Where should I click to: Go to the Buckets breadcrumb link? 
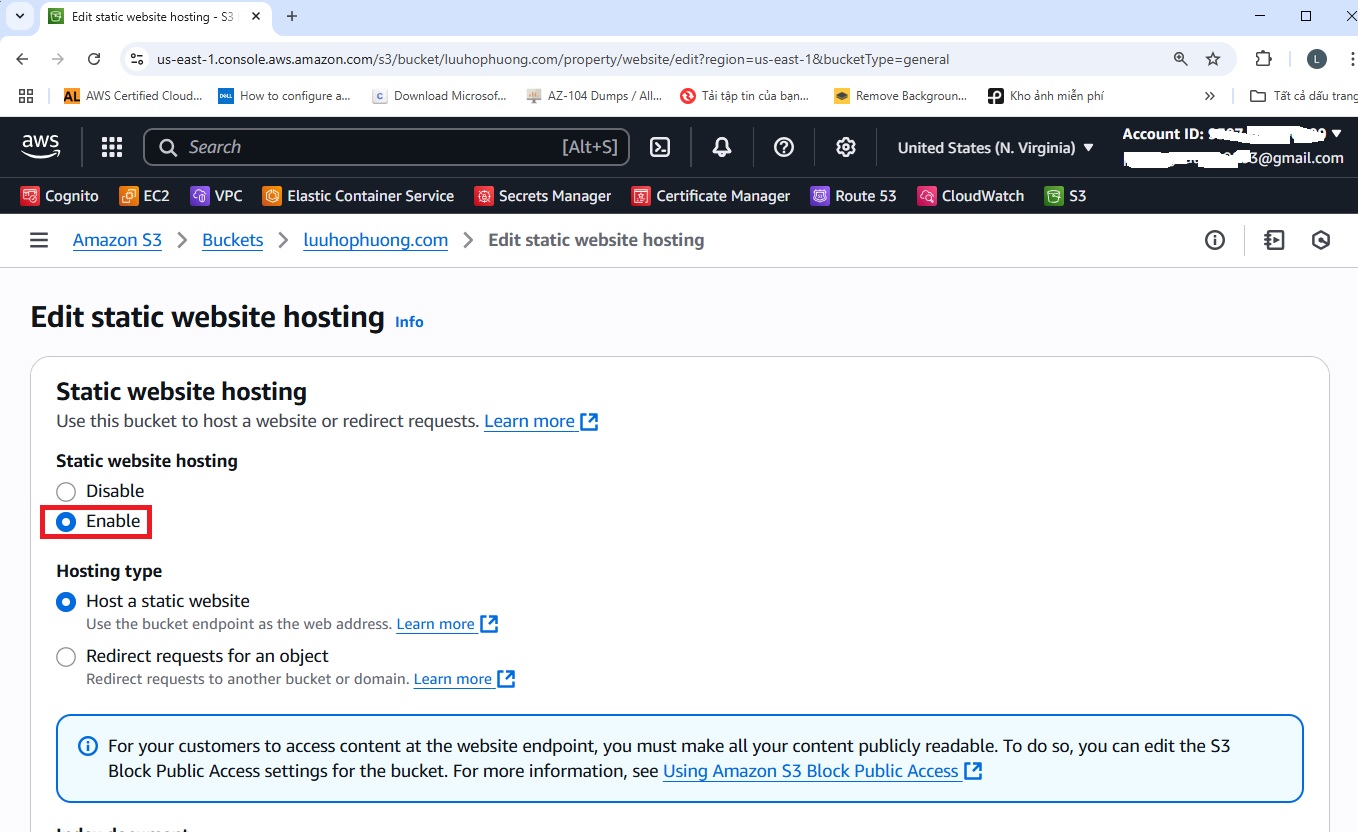point(232,240)
